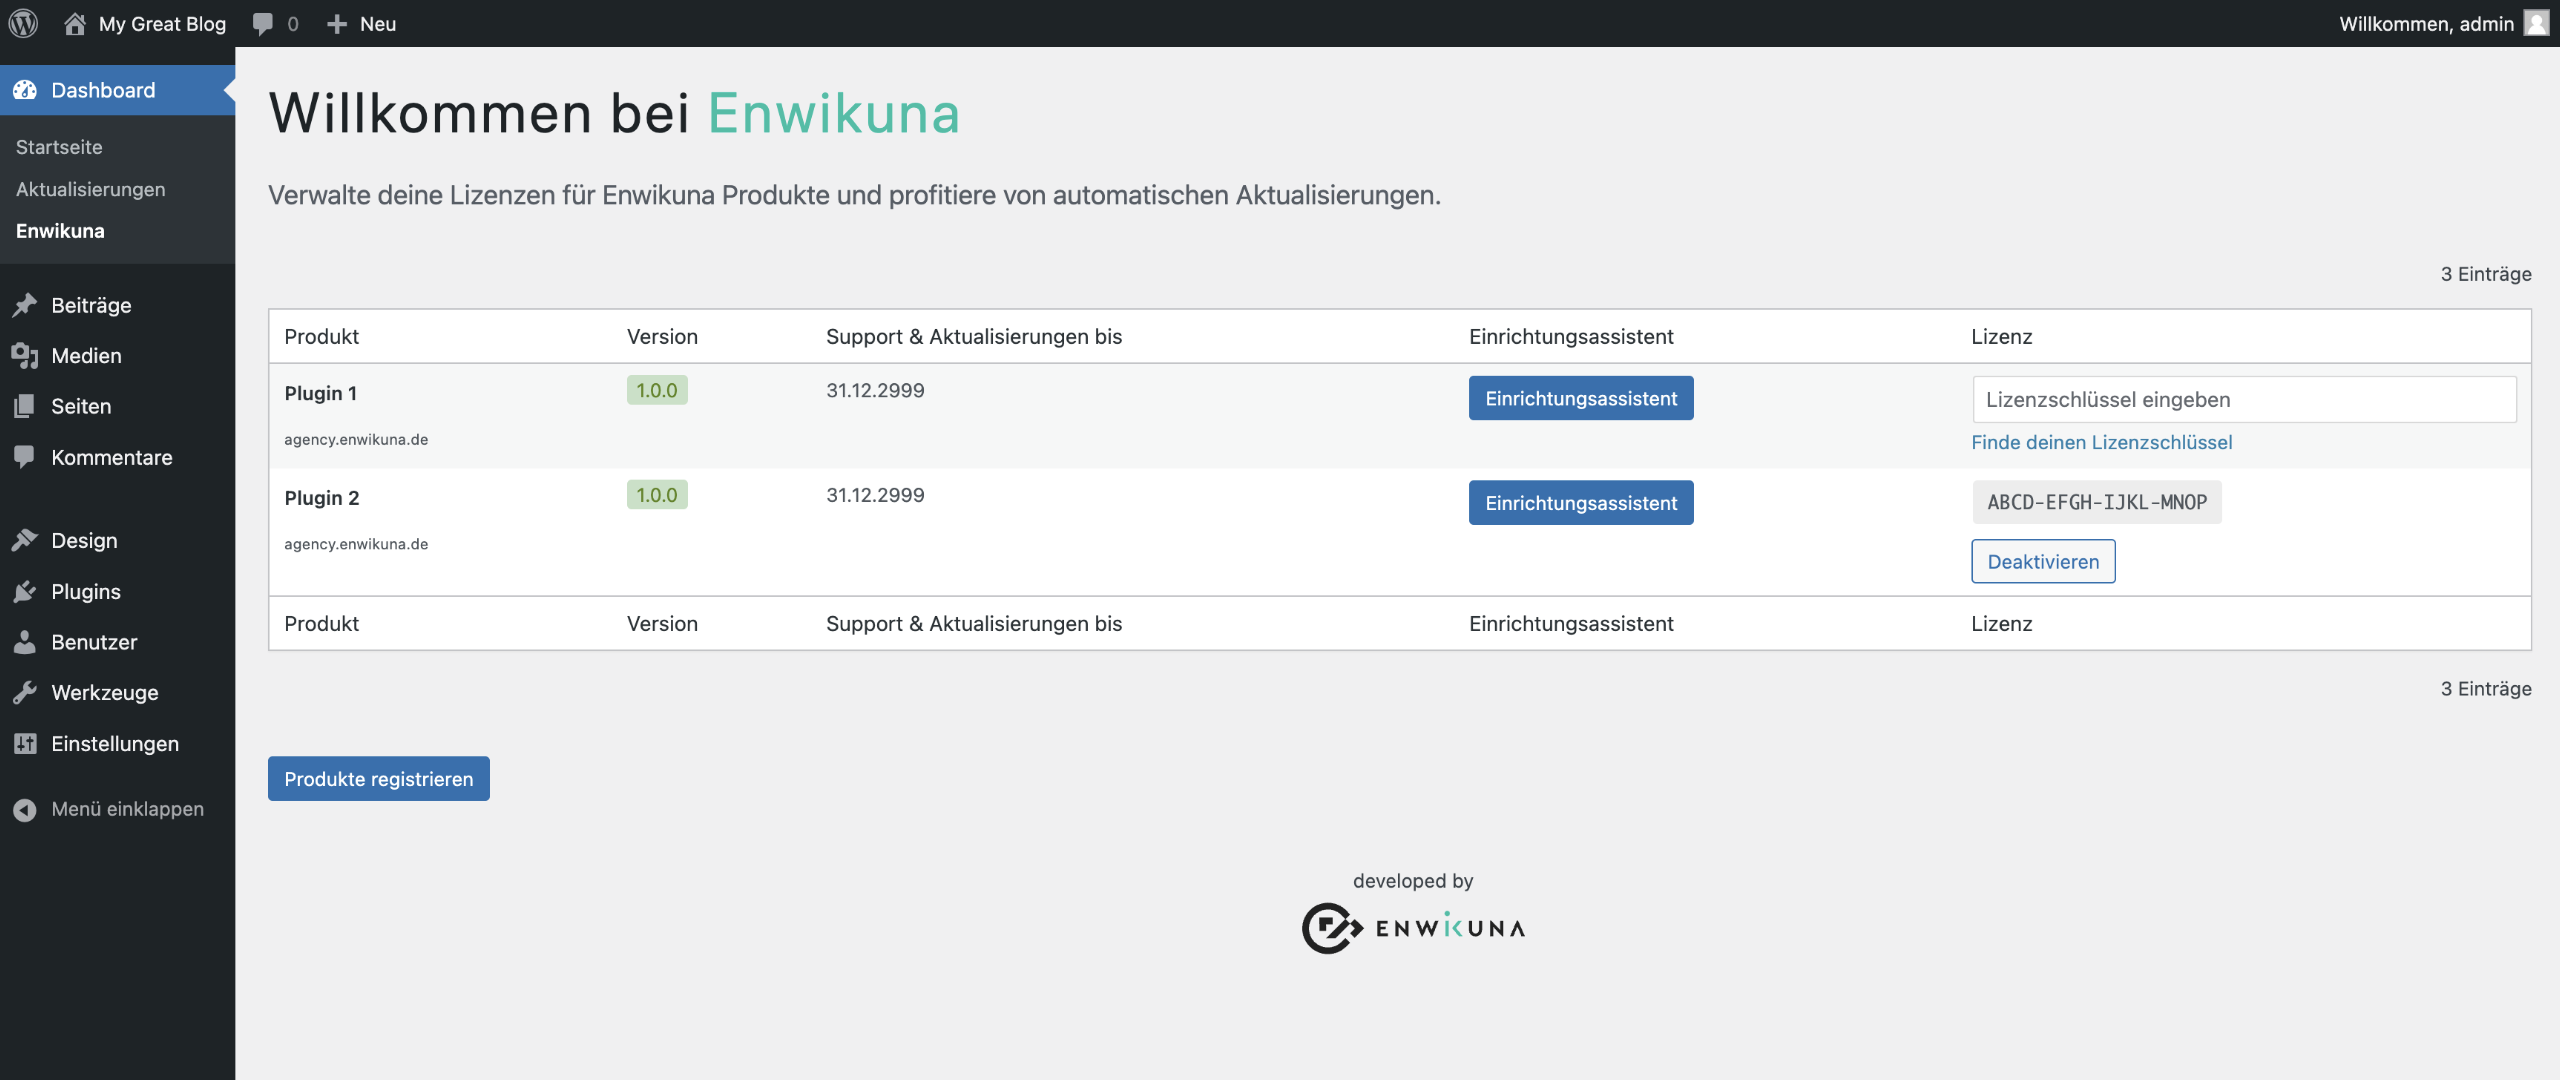Click top Support & Aktualisierungen bis header
Image resolution: width=2560 pixels, height=1080 pixels.
coord(974,336)
